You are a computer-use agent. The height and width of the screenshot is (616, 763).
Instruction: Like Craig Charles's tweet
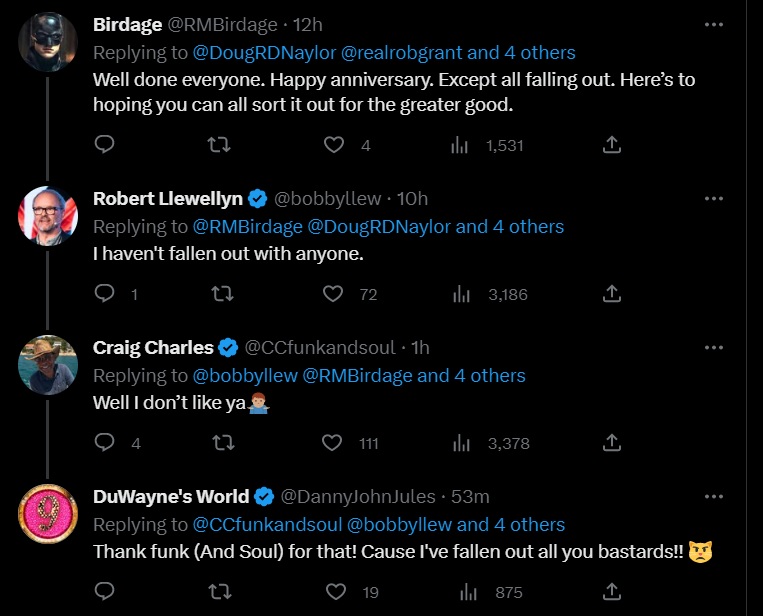[x=334, y=443]
